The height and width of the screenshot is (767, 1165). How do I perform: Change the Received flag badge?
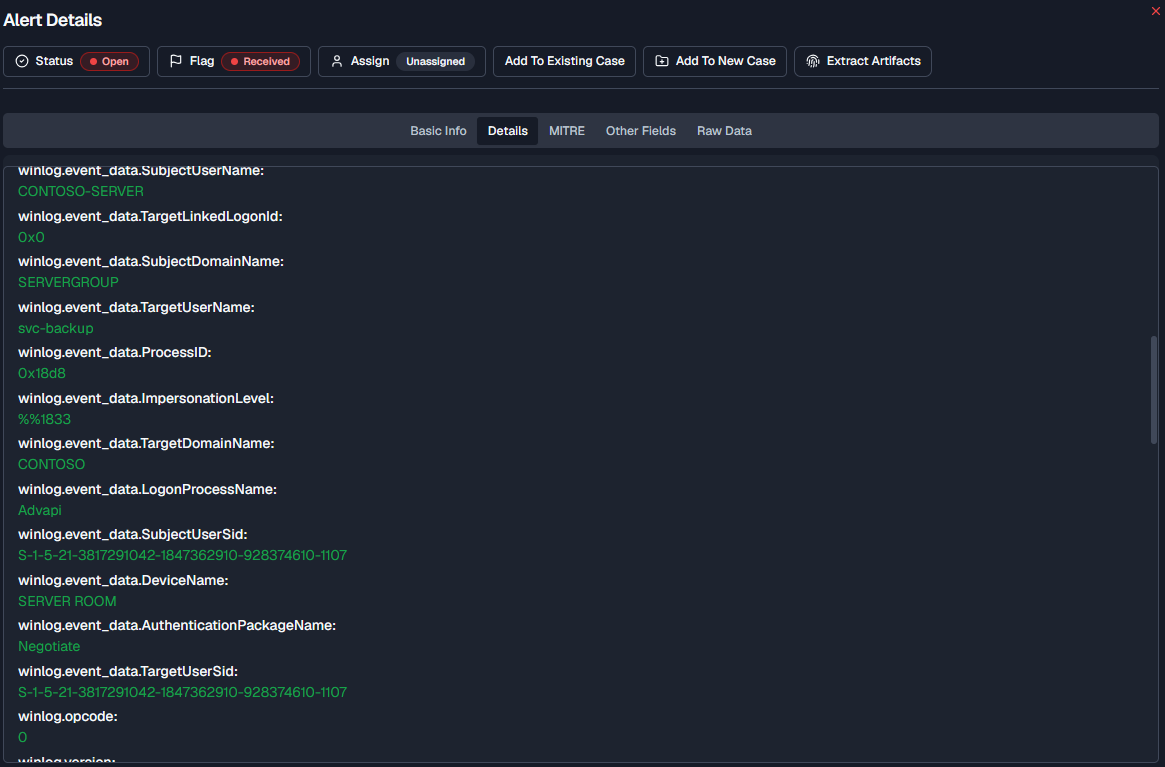(x=261, y=61)
